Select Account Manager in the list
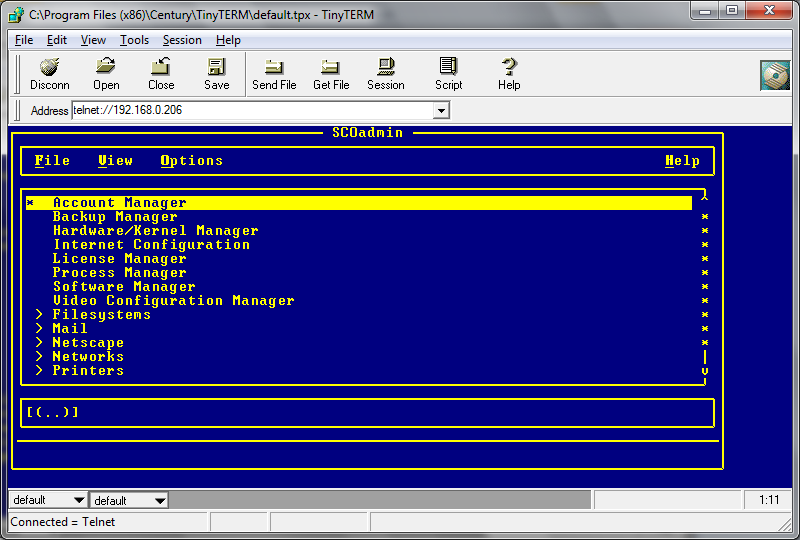Viewport: 800px width, 540px height. 359,203
